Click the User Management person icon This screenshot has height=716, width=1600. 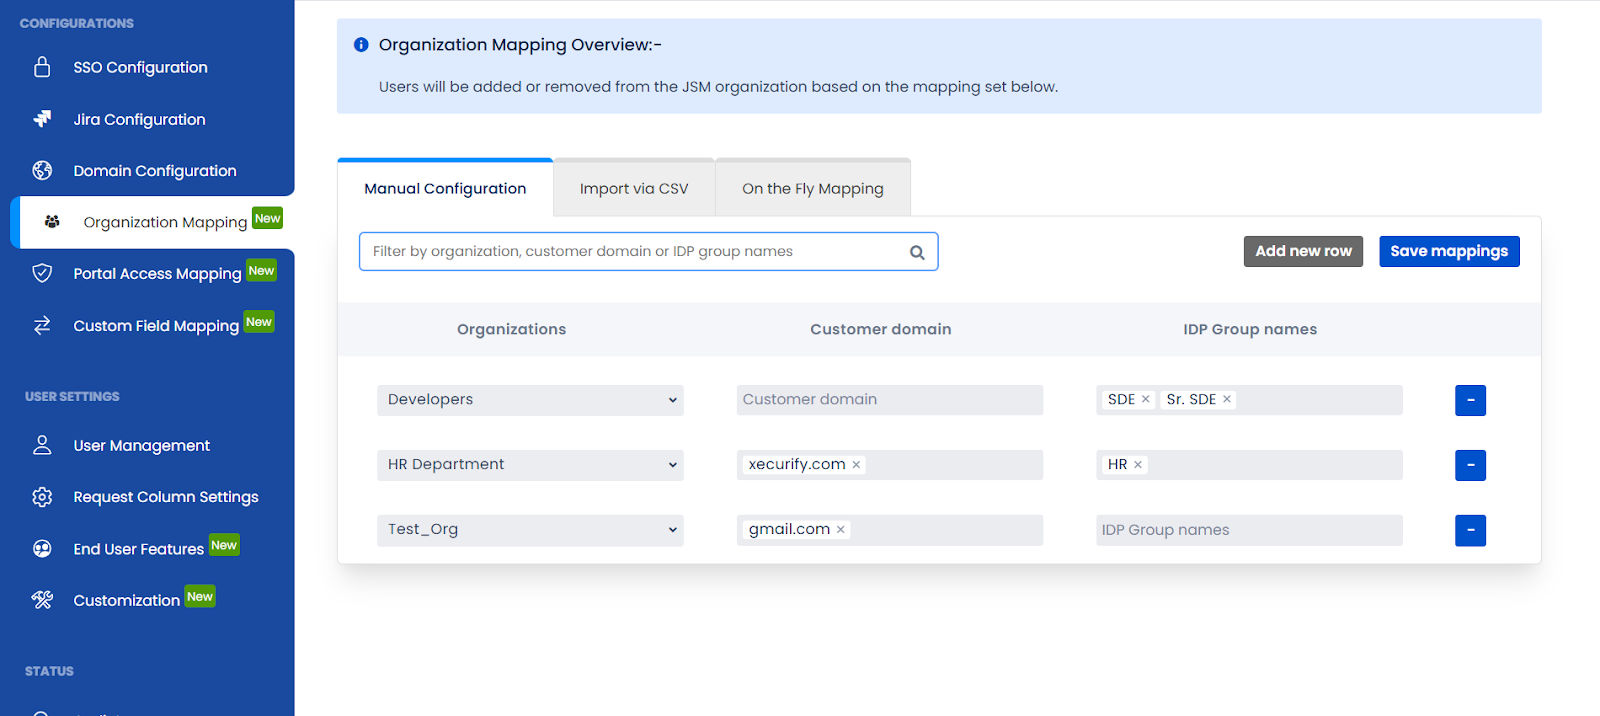click(x=42, y=445)
